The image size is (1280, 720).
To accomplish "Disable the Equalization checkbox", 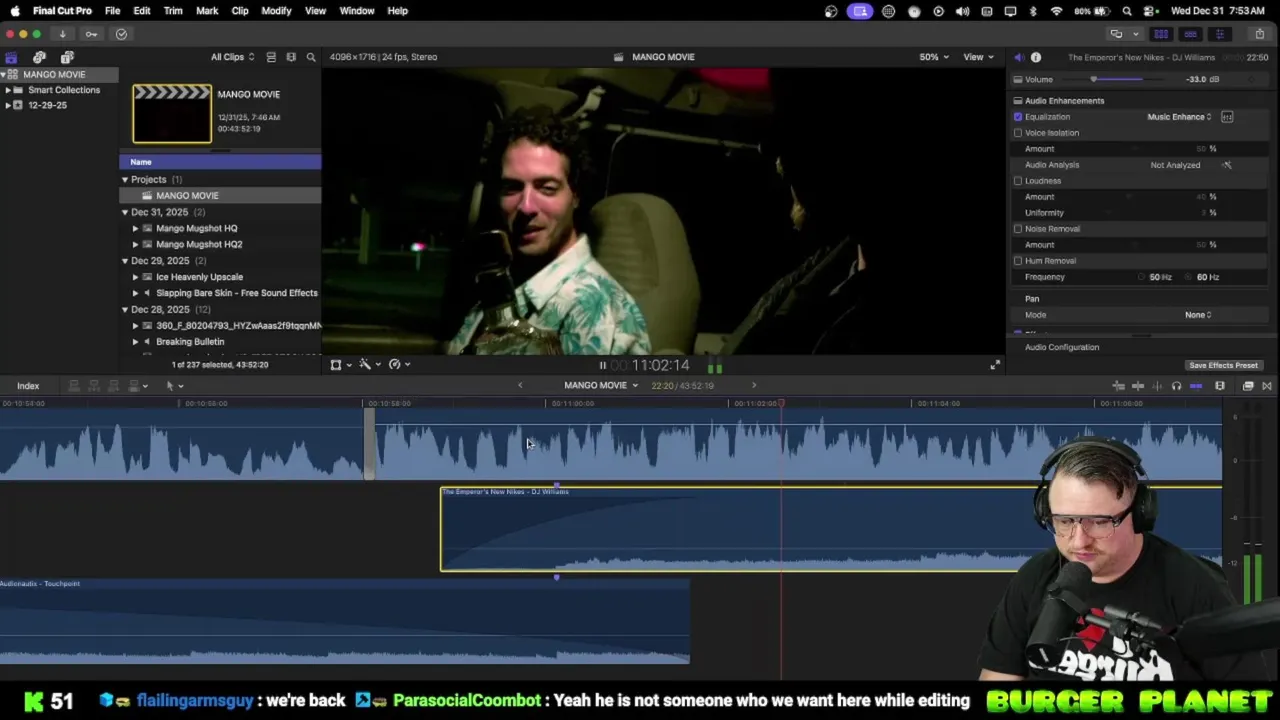I will click(x=1018, y=117).
